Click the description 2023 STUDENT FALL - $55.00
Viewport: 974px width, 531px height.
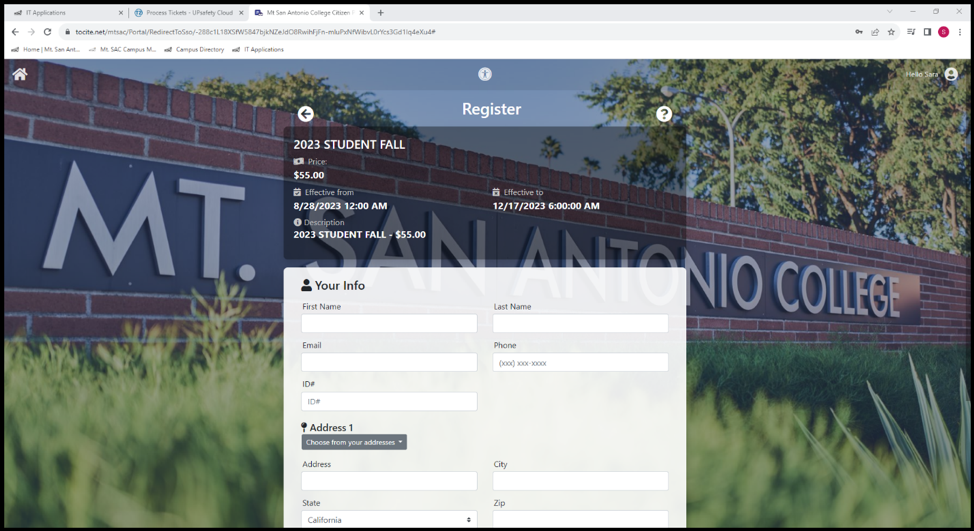[360, 234]
